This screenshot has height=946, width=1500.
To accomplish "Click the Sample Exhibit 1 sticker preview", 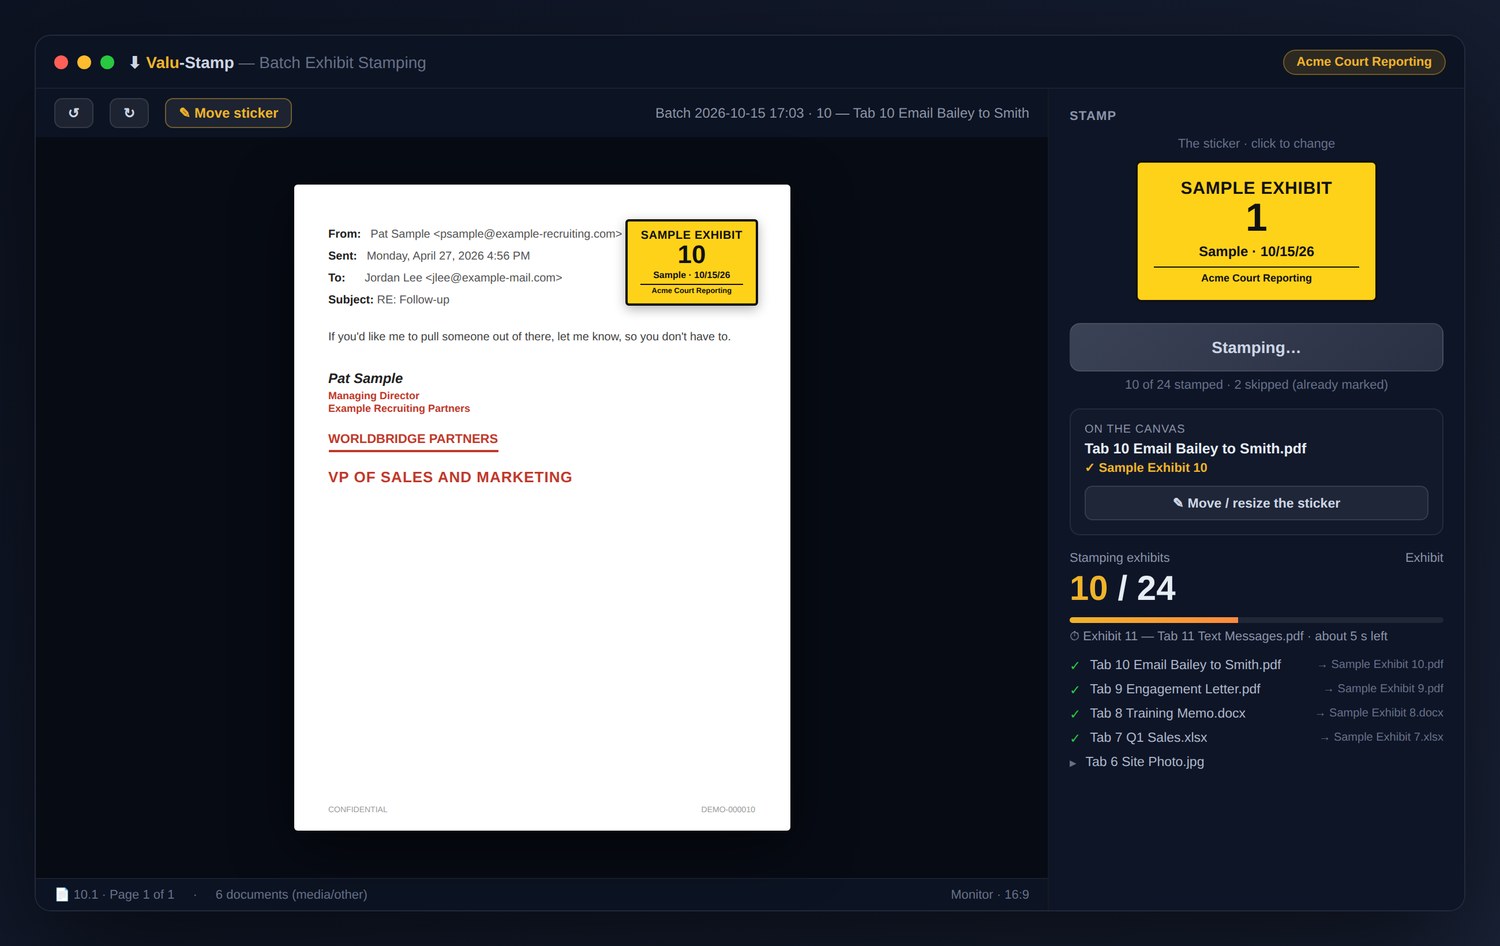I will coord(1256,231).
